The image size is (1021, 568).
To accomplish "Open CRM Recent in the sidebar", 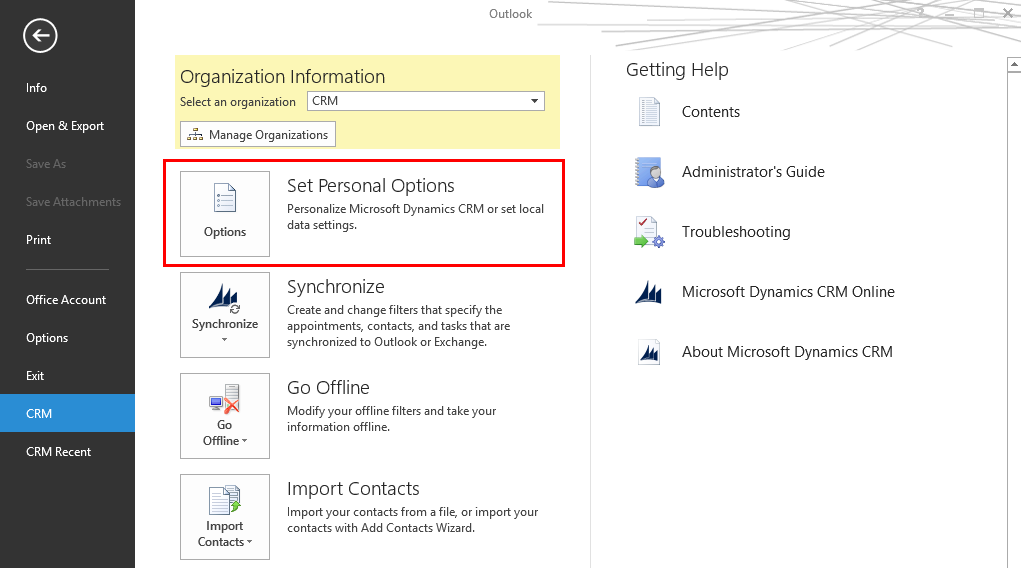I will coord(58,452).
